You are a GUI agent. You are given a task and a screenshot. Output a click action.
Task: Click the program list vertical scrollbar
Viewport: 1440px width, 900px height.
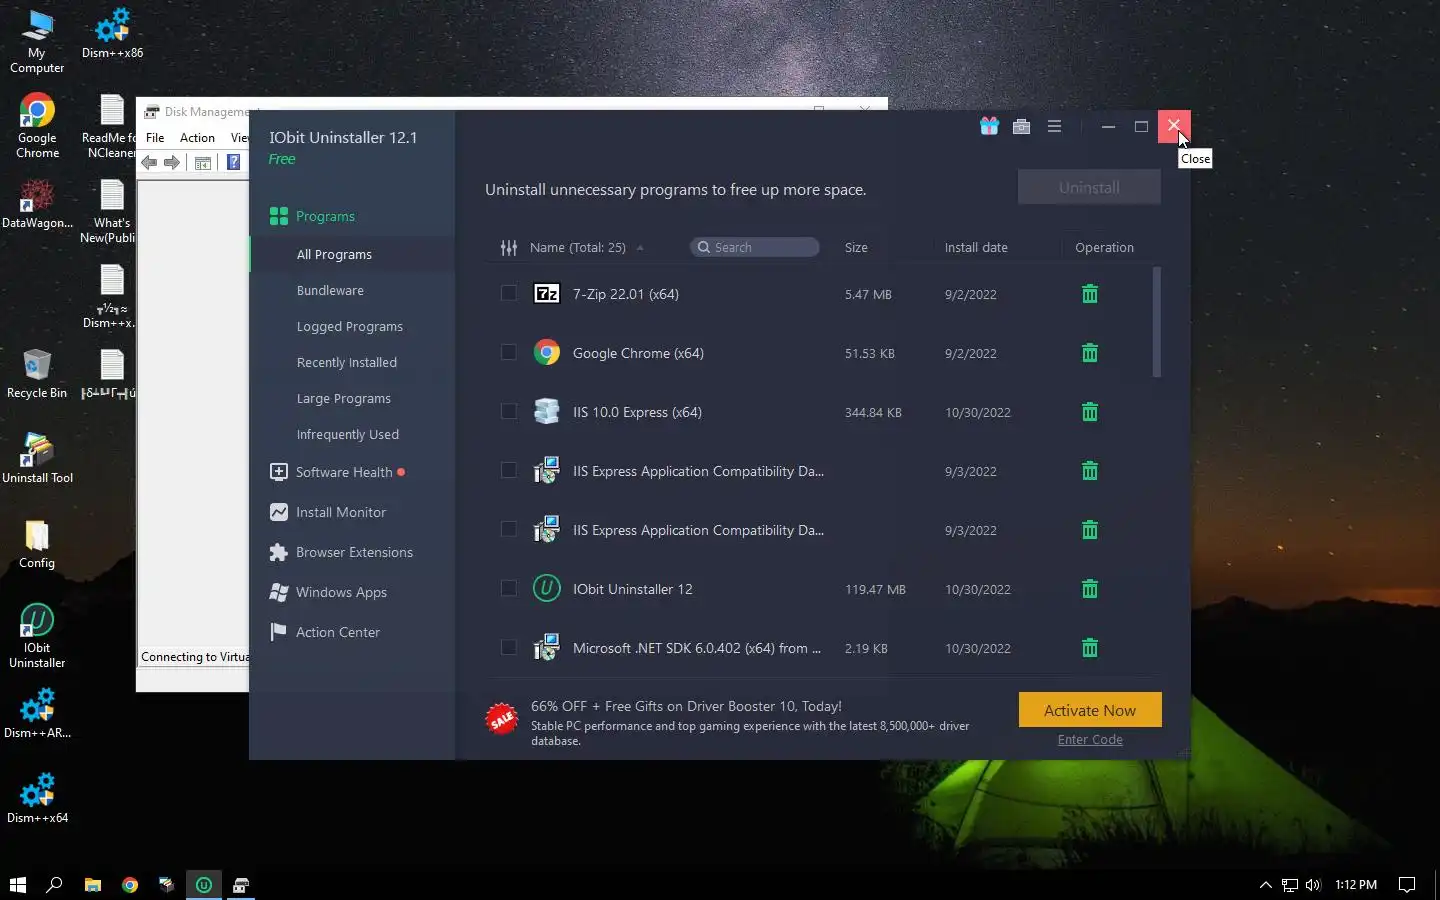point(1157,322)
